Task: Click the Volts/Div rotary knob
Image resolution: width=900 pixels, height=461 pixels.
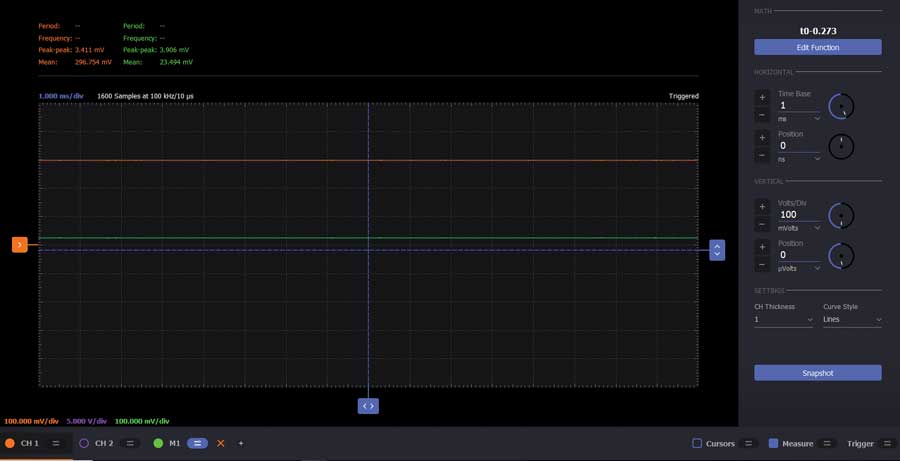Action: [843, 215]
